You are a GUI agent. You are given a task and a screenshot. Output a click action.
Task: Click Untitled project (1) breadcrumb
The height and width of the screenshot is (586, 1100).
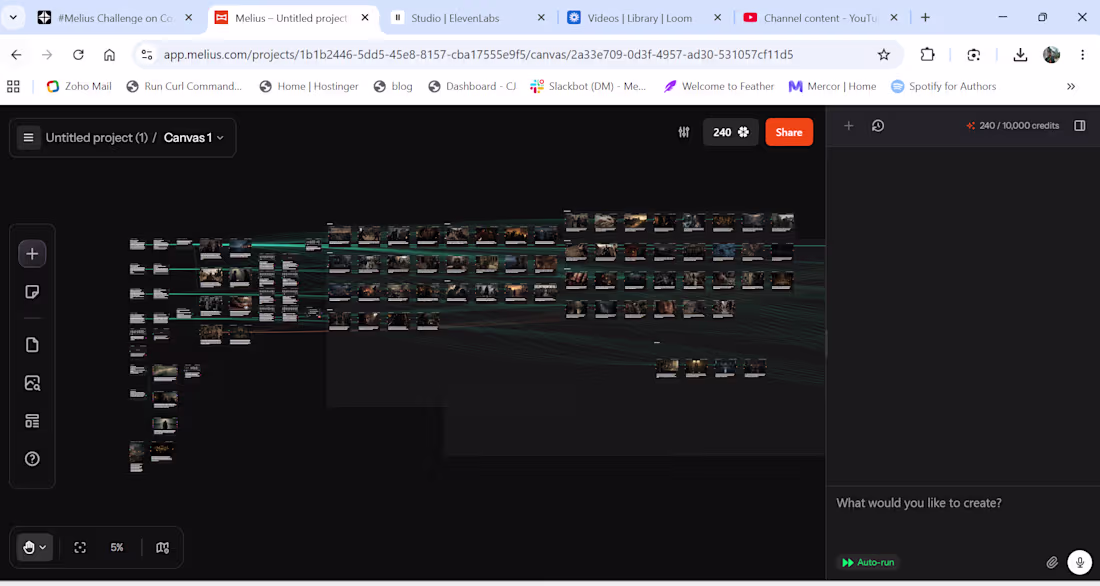pos(97,138)
